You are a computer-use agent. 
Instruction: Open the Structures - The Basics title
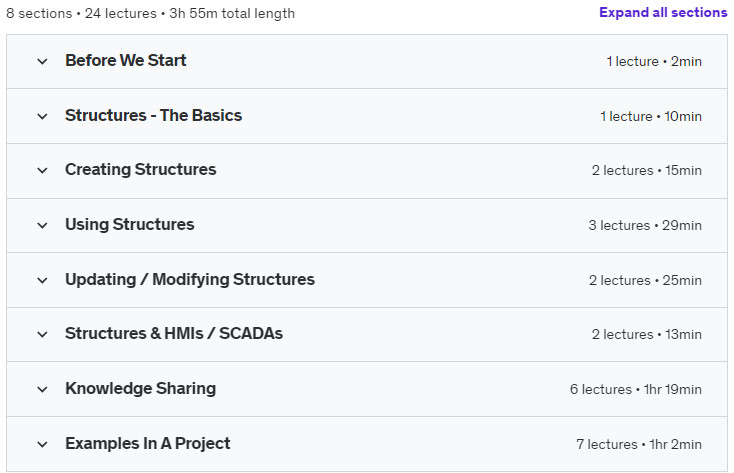(153, 115)
